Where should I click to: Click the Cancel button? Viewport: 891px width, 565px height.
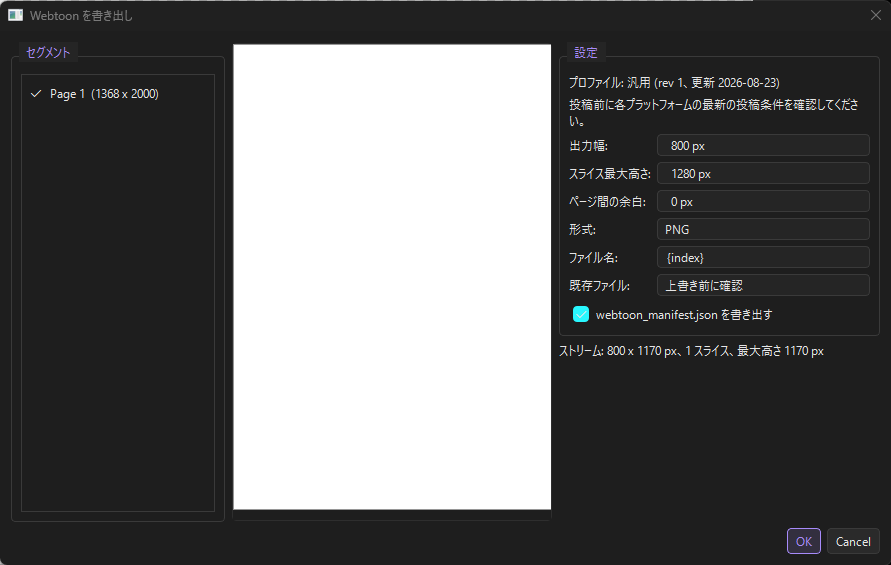(853, 541)
